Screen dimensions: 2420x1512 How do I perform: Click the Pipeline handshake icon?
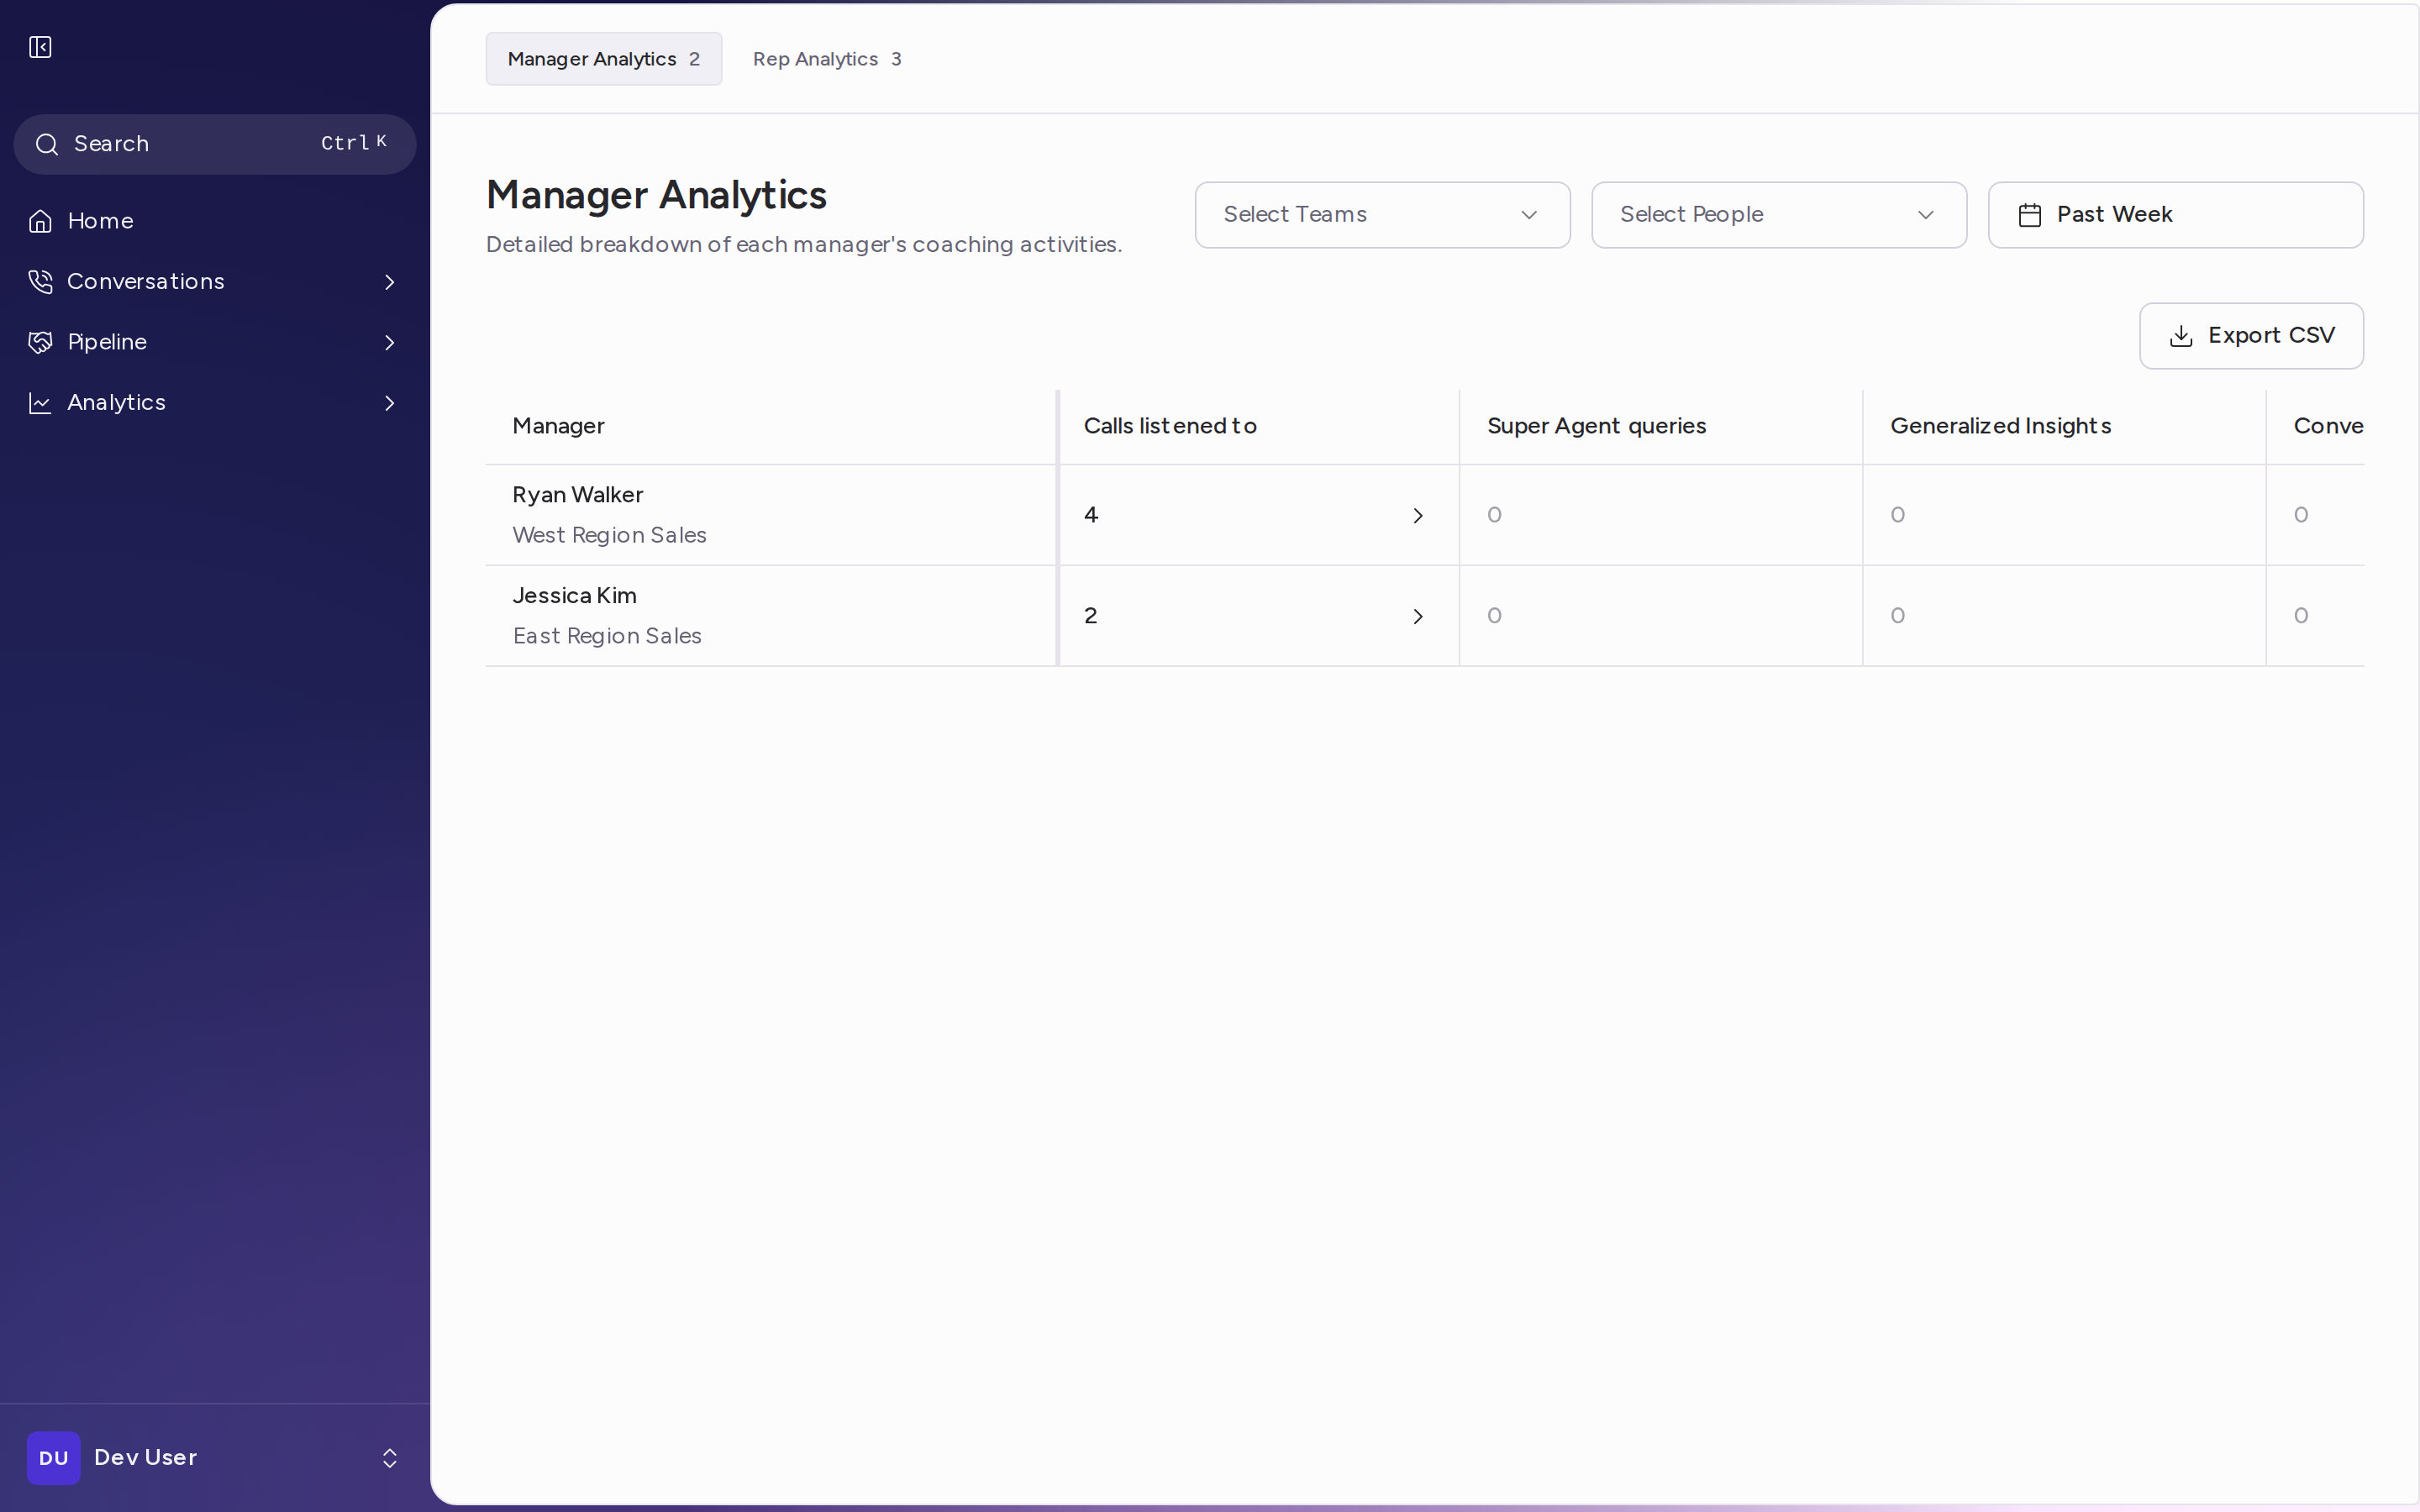coord(40,342)
